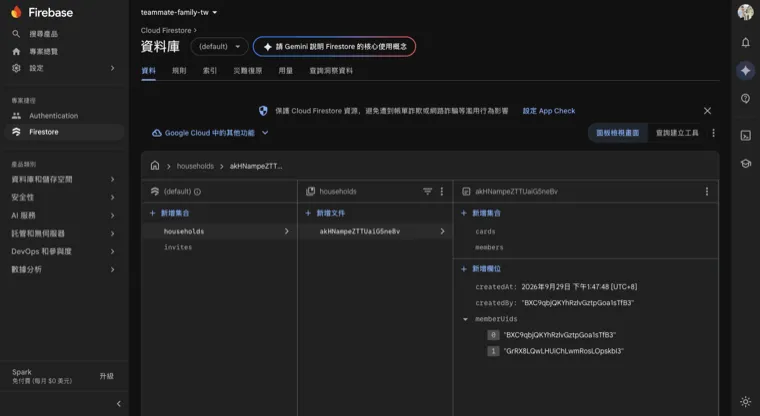Switch to the 查詢洞察資料 tab
Screen dimensions: 760x416
pos(331,71)
